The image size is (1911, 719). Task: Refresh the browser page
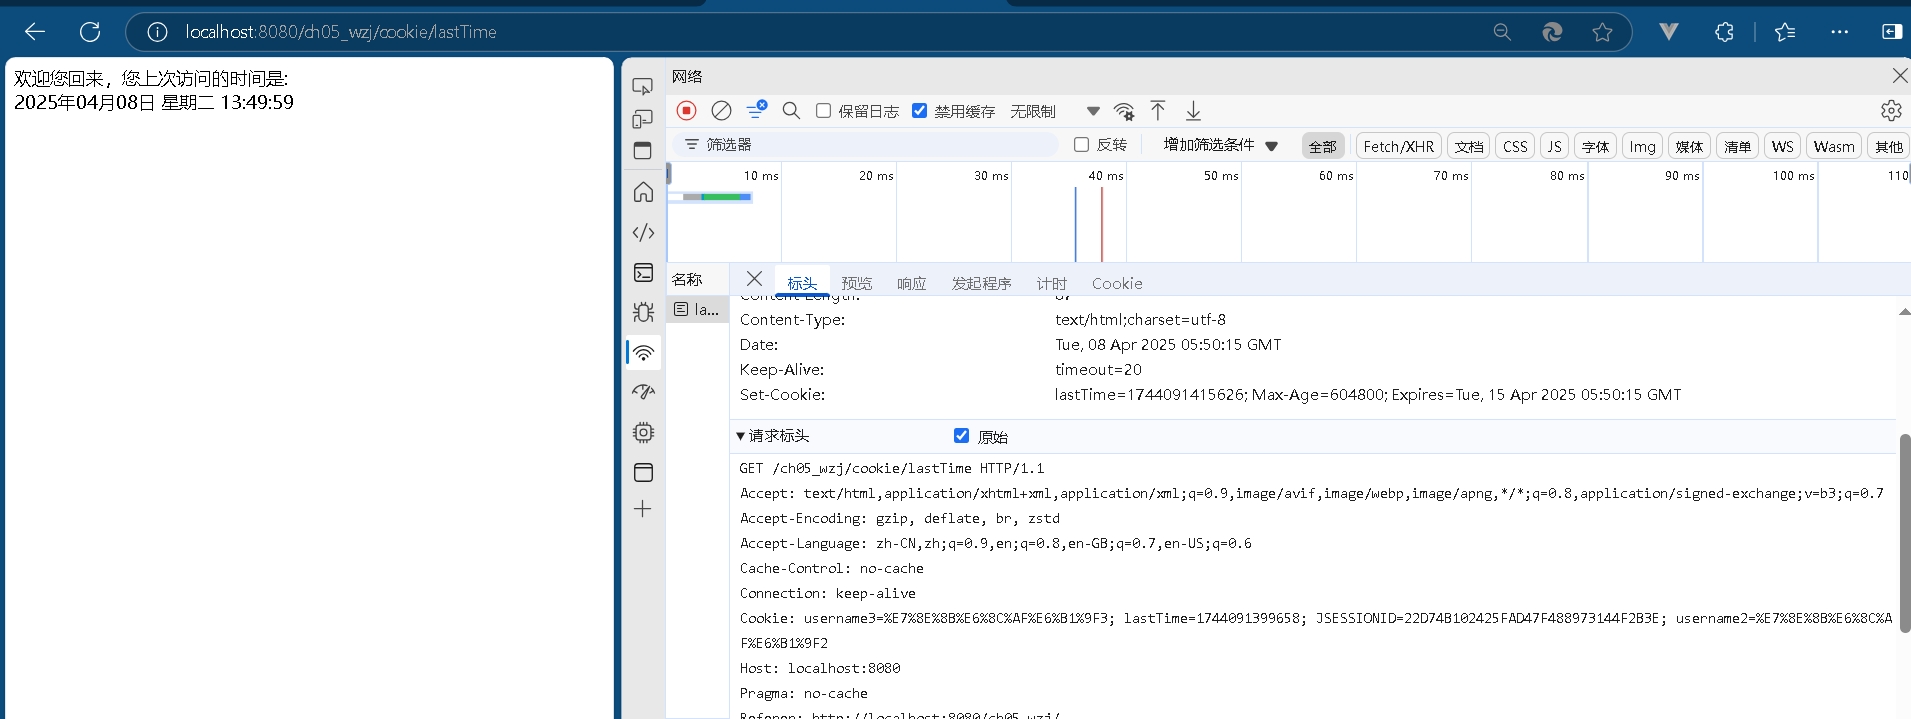(90, 32)
